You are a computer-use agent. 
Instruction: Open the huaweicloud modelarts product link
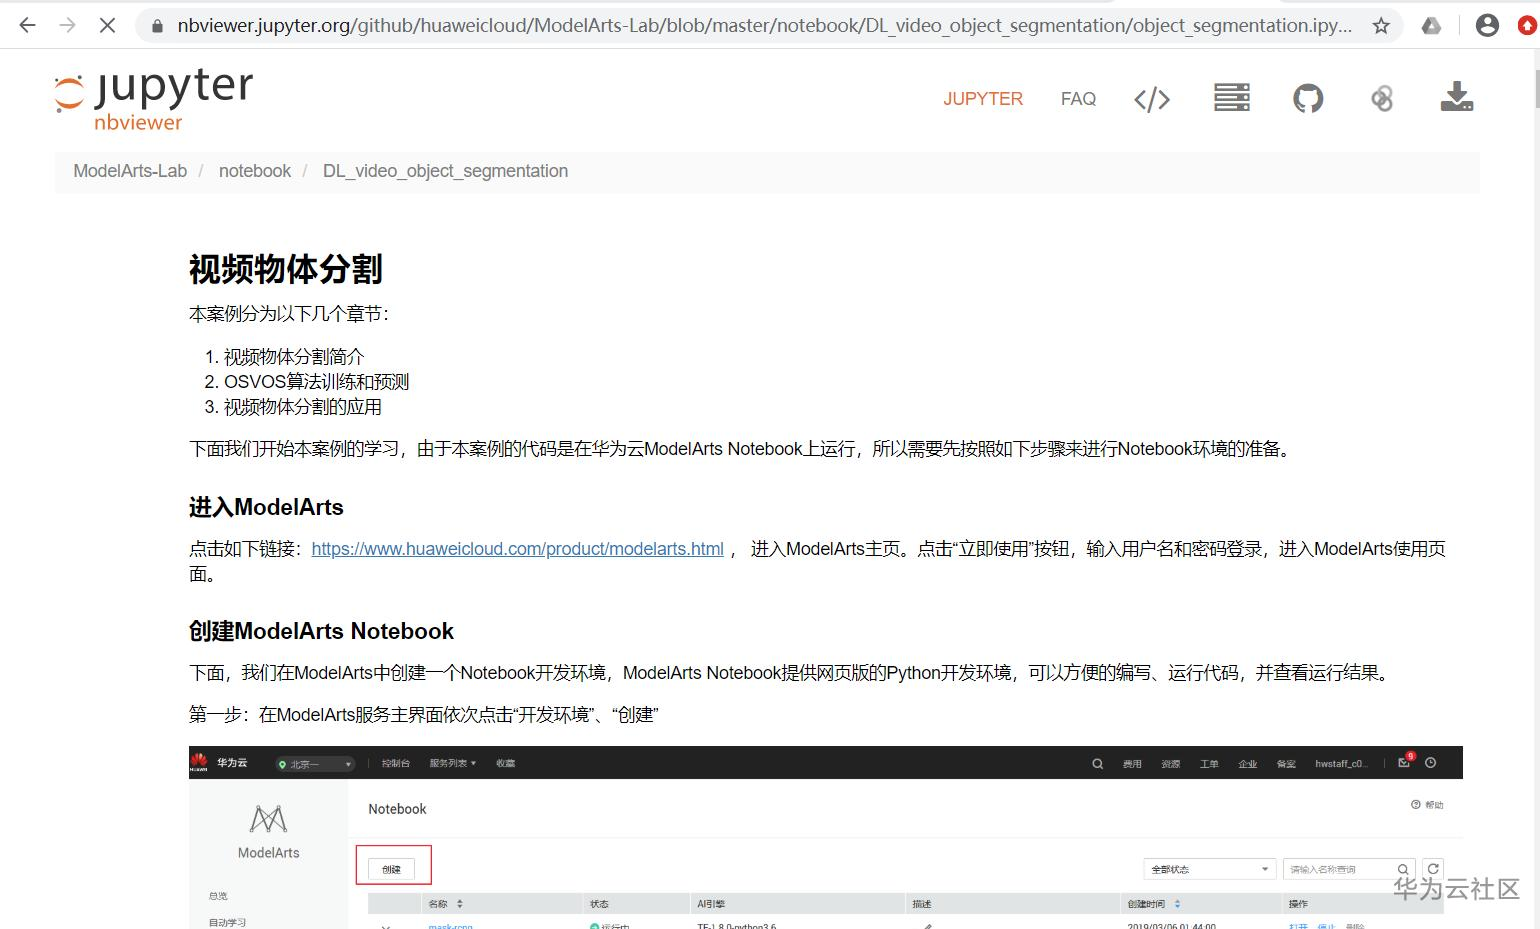pyautogui.click(x=518, y=549)
